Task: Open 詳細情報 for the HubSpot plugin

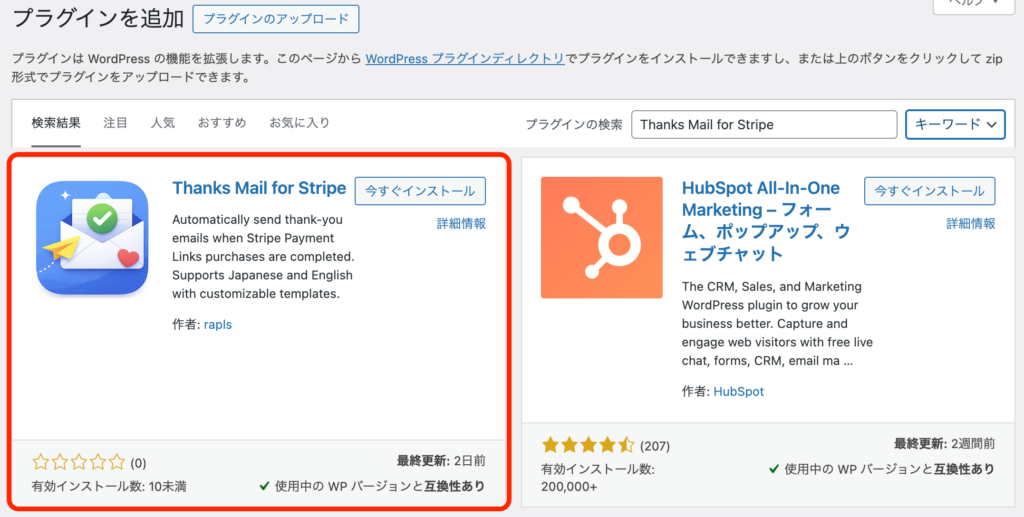Action: click(x=971, y=223)
